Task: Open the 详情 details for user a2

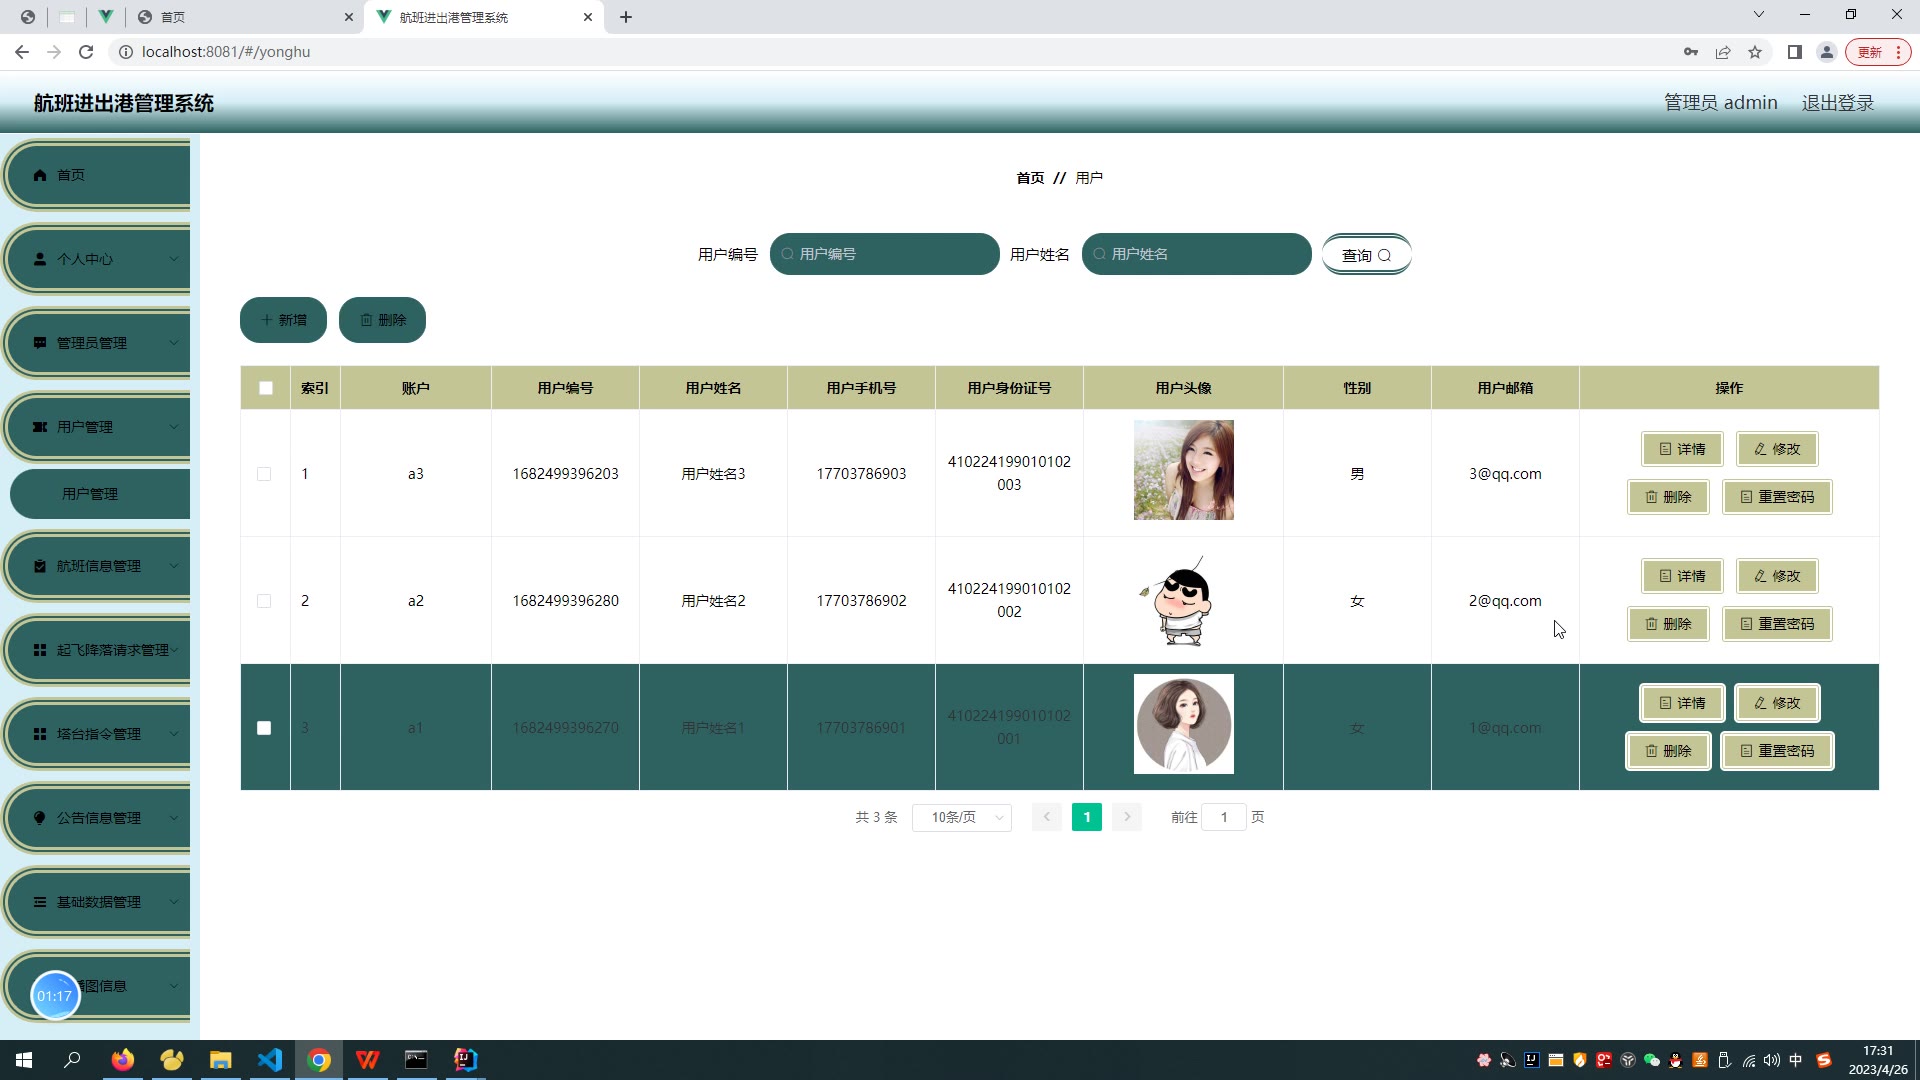Action: coord(1682,576)
